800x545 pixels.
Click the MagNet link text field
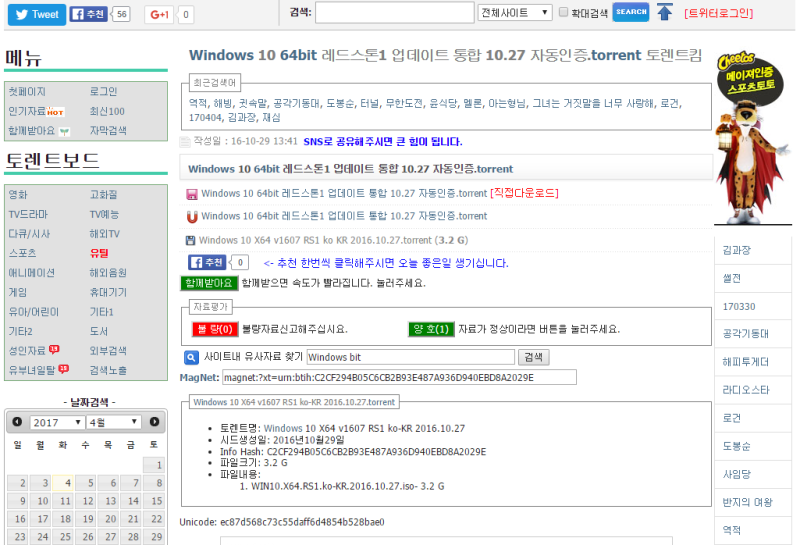(399, 378)
